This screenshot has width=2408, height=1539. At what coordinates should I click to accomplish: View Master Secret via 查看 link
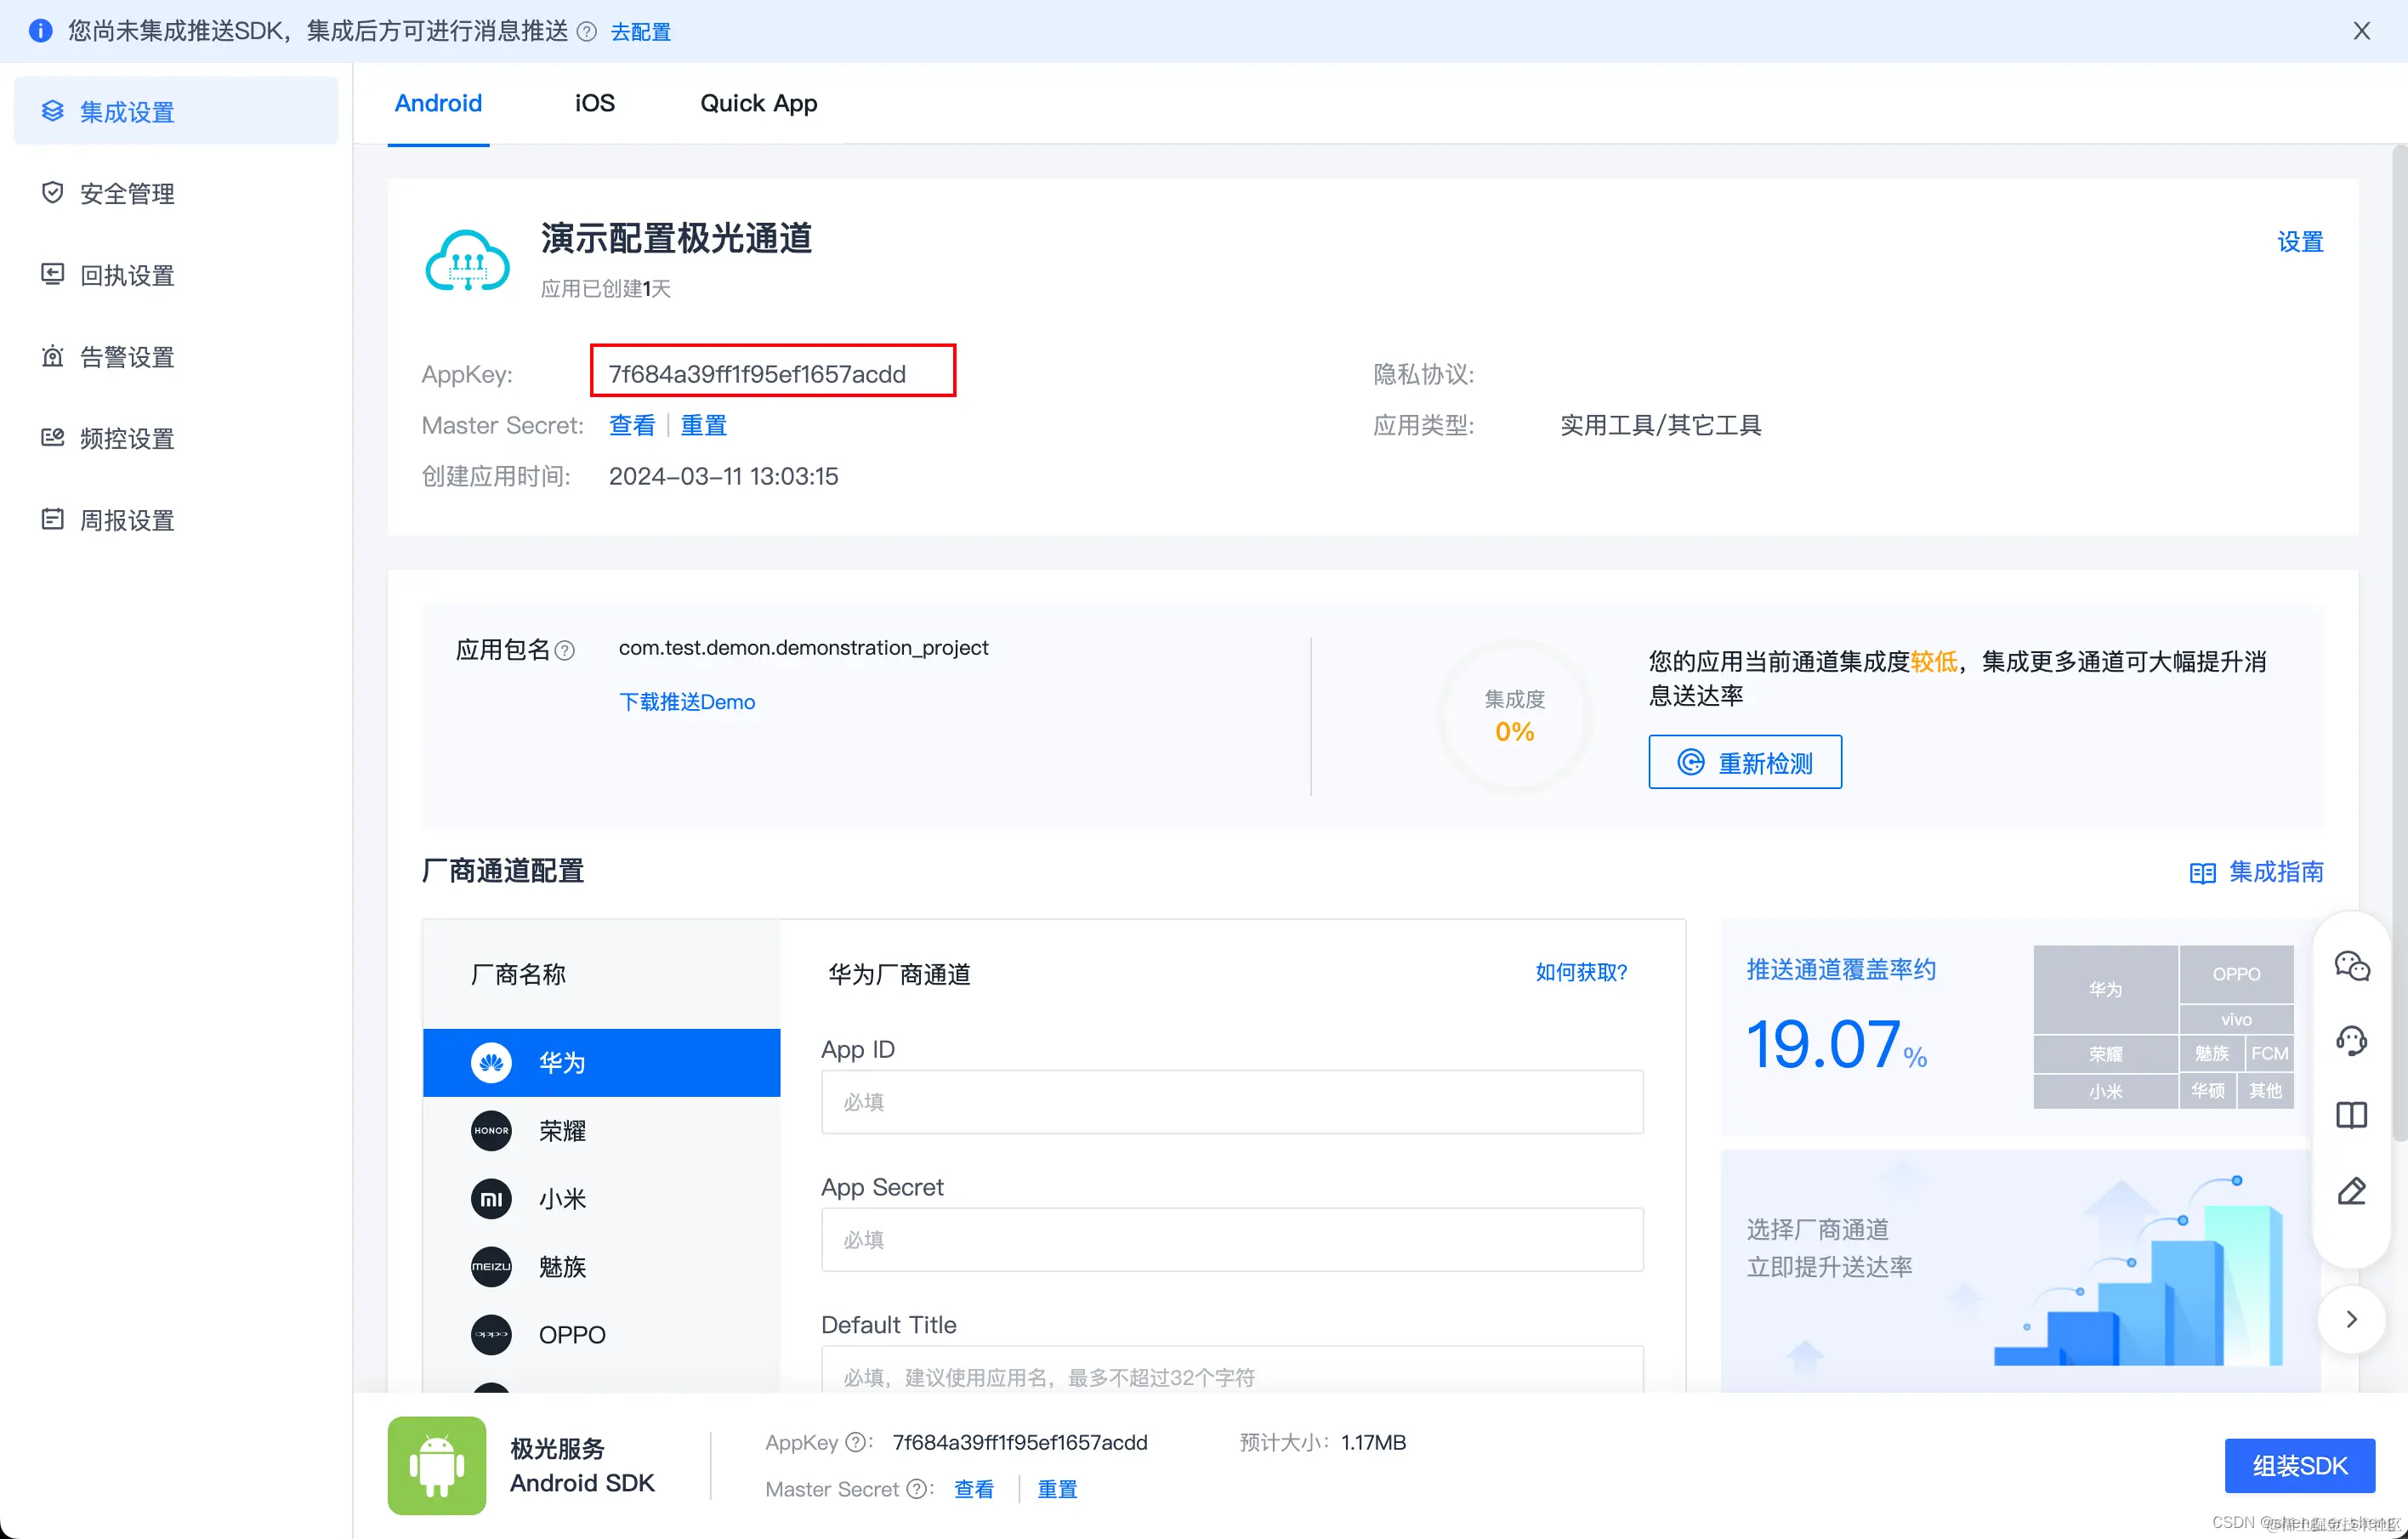(632, 425)
